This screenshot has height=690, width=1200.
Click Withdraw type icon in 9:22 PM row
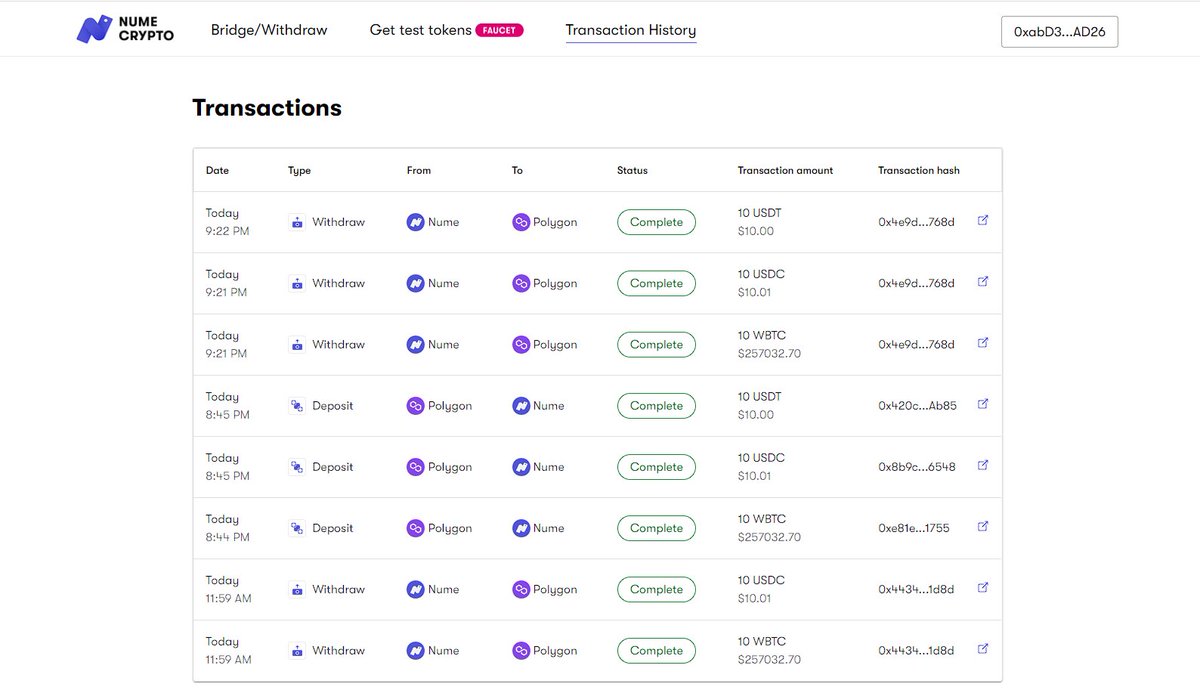coord(297,222)
